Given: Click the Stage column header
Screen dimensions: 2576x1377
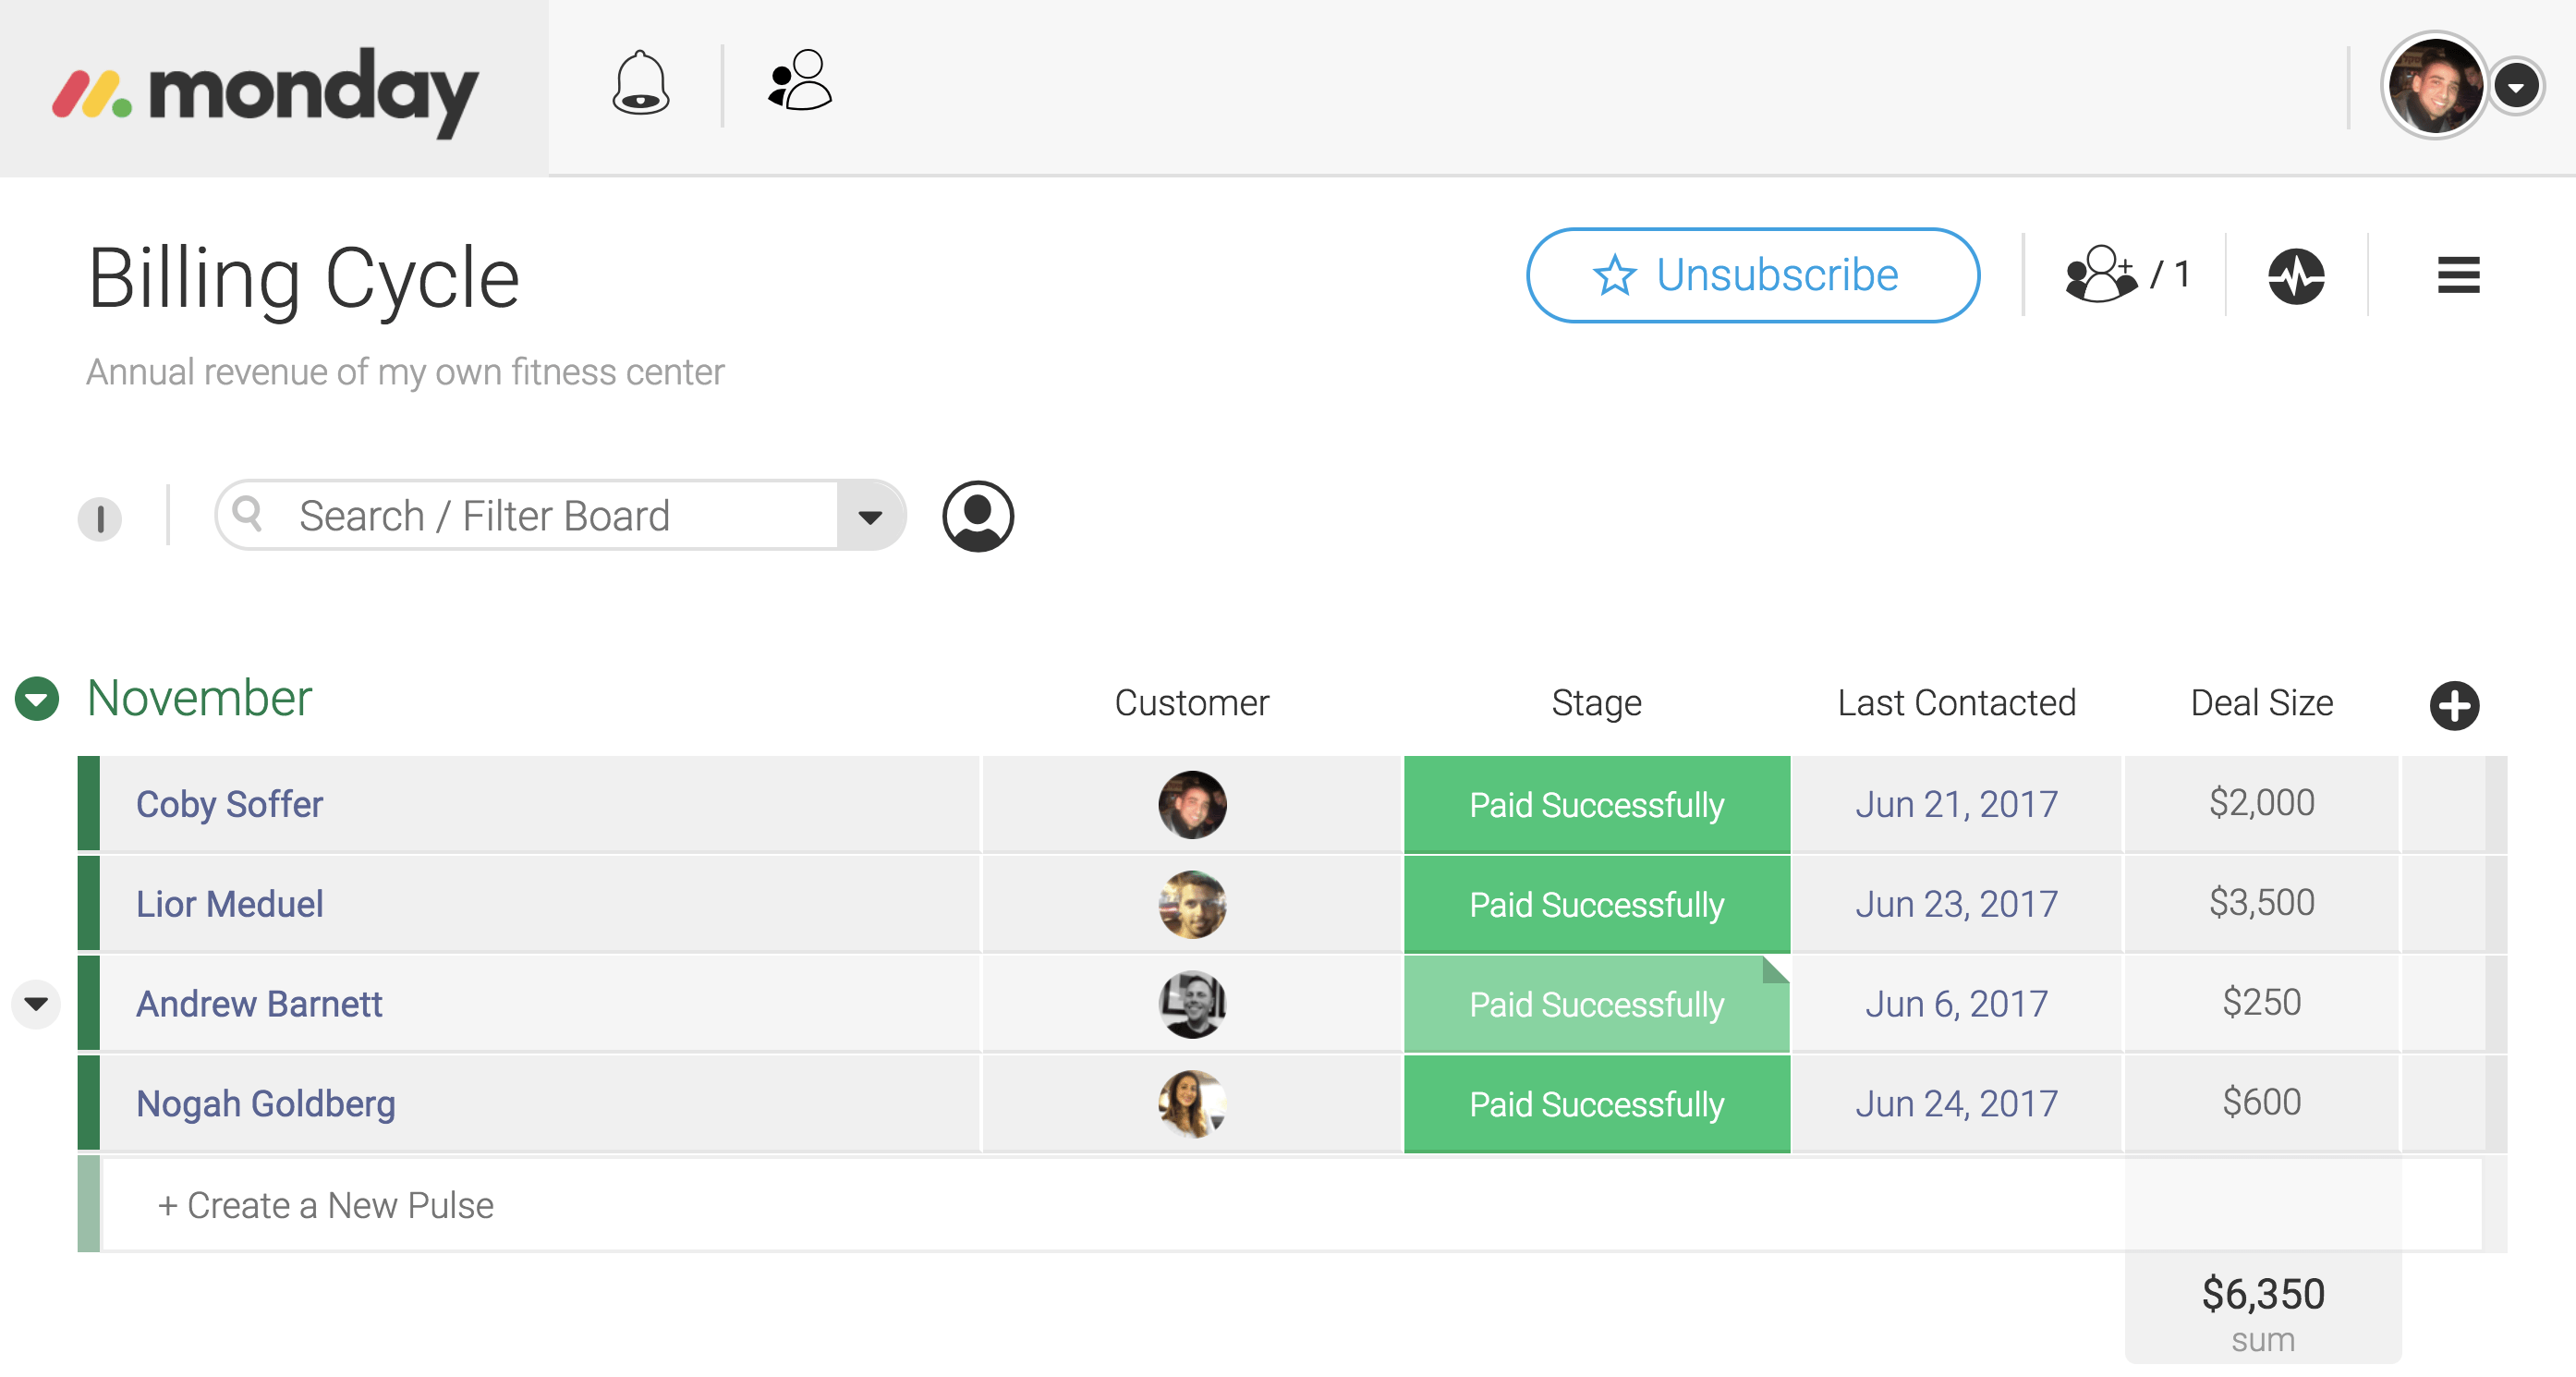Looking at the screenshot, I should click(1596, 703).
